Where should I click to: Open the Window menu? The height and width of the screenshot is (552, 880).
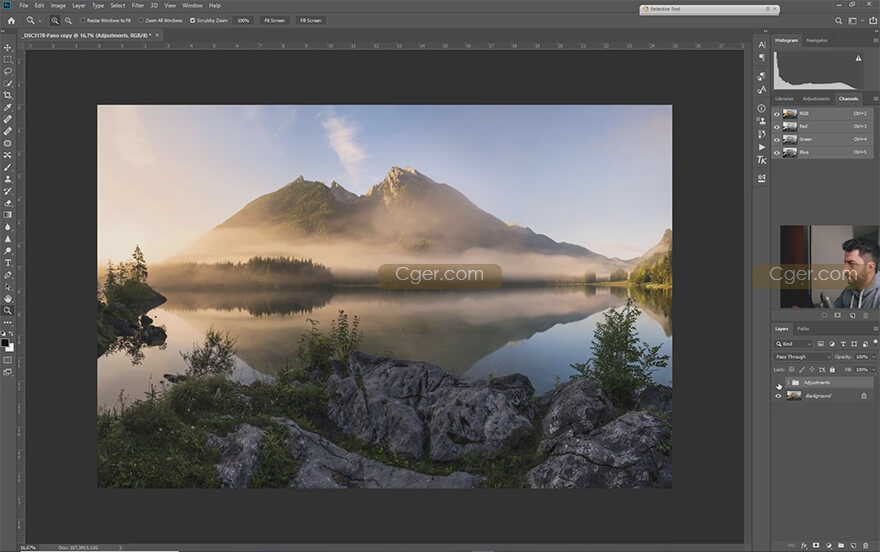pos(192,6)
